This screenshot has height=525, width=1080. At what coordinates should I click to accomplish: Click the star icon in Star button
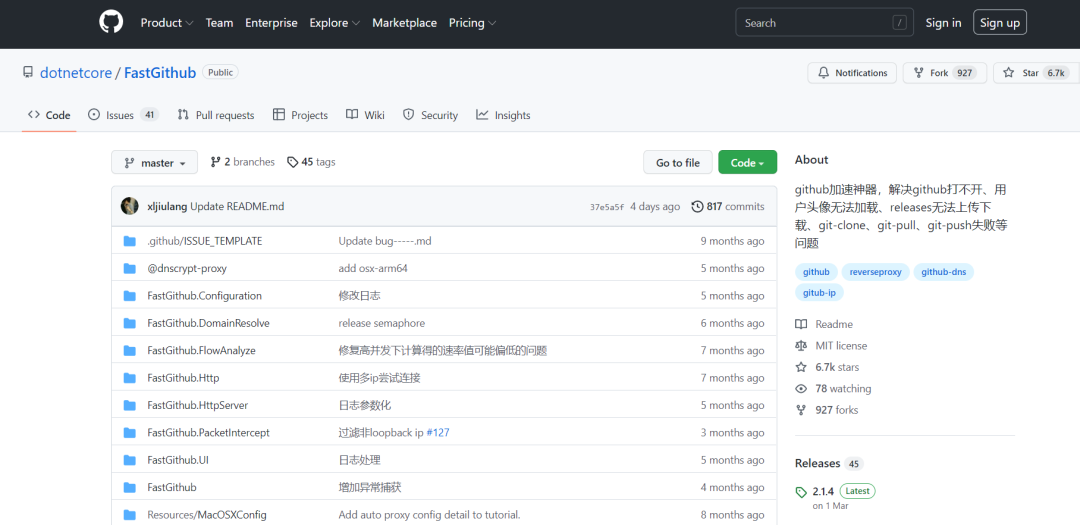point(1008,73)
